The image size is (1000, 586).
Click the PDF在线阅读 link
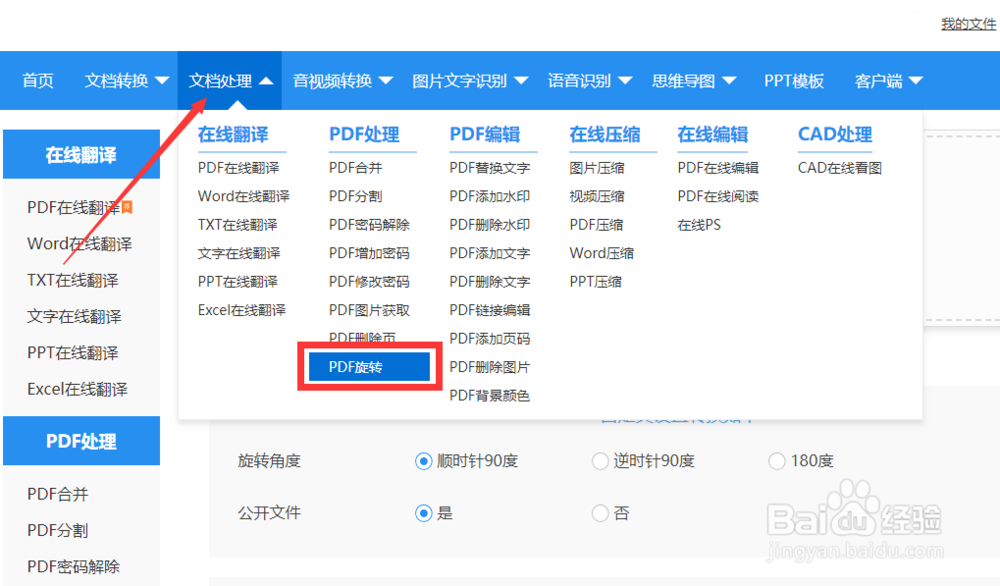(x=718, y=196)
